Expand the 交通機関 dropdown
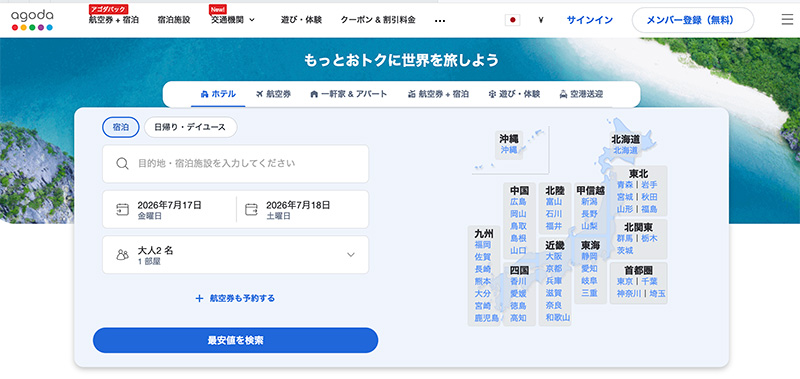Viewport: 800px width, 379px height. [x=233, y=20]
